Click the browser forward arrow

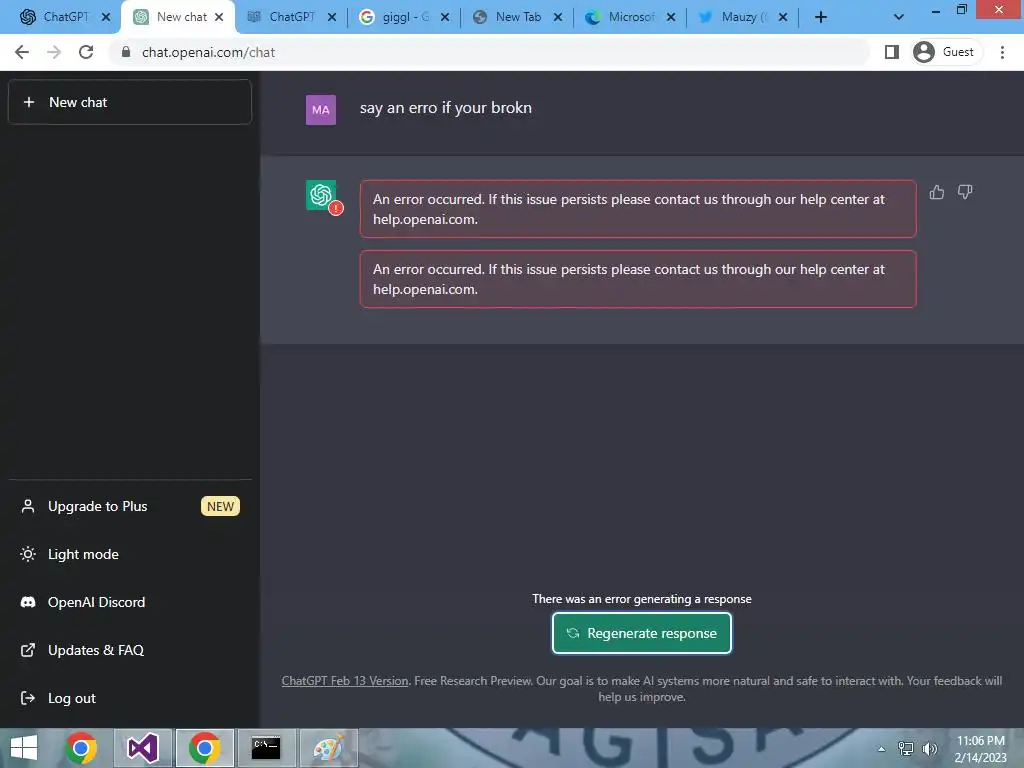54,52
